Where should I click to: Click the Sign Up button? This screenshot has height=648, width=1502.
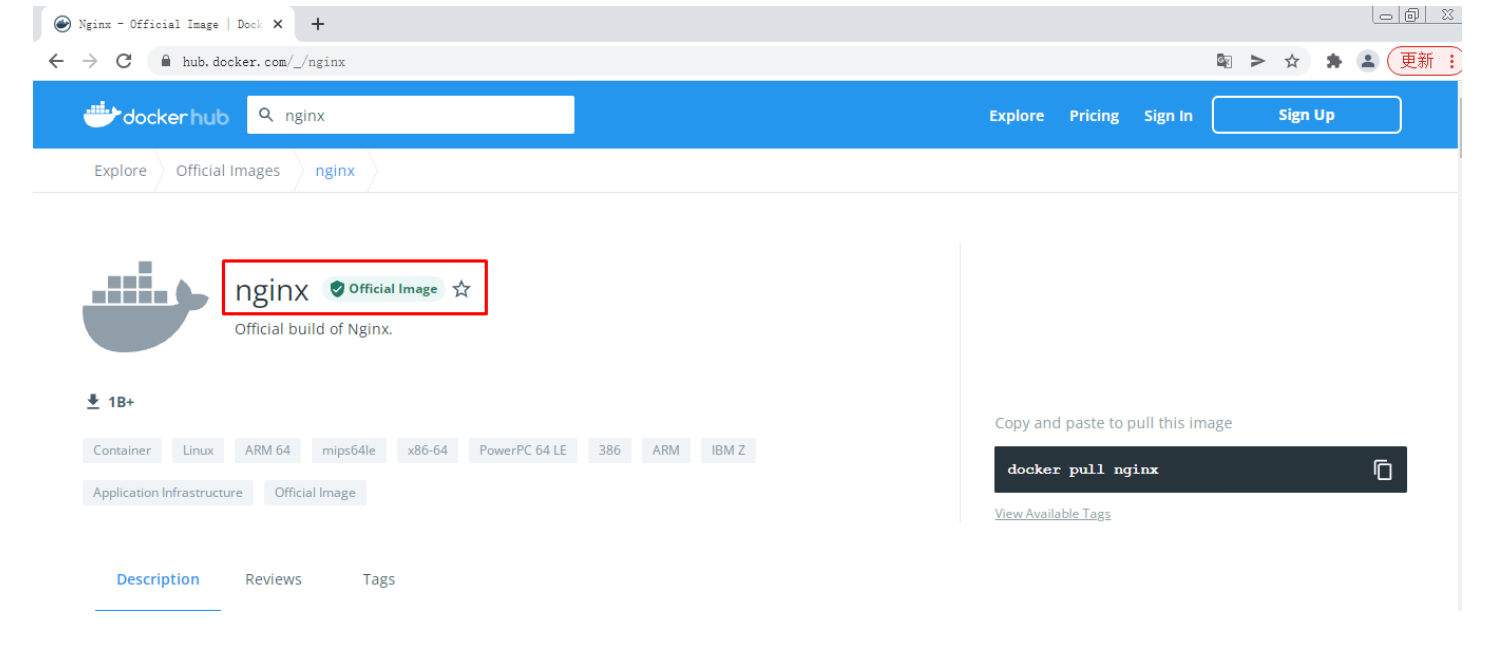[1306, 115]
